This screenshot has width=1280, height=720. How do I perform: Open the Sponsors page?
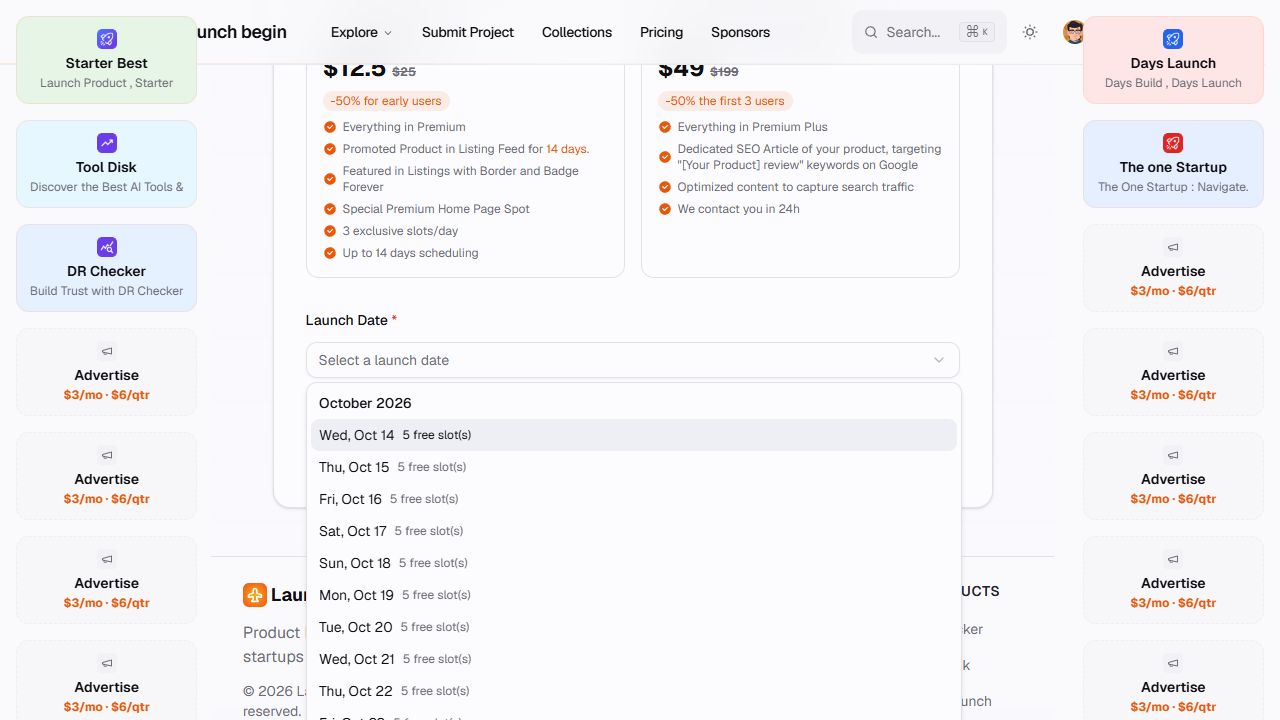click(x=740, y=32)
